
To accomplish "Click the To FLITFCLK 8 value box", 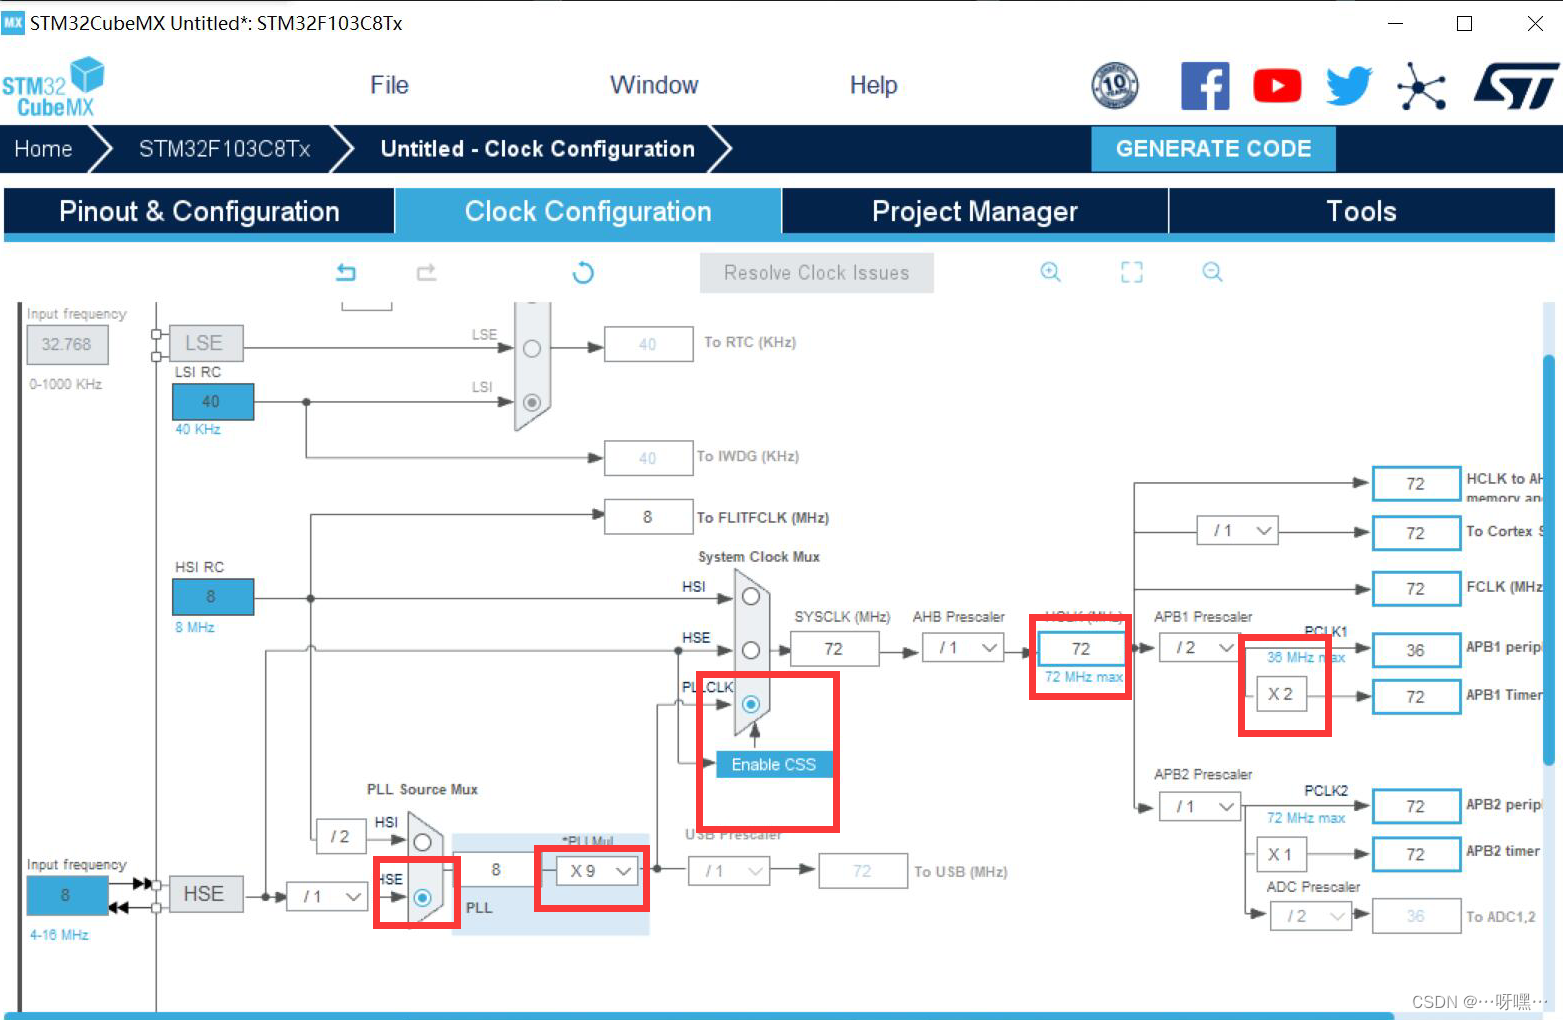I will point(649,517).
